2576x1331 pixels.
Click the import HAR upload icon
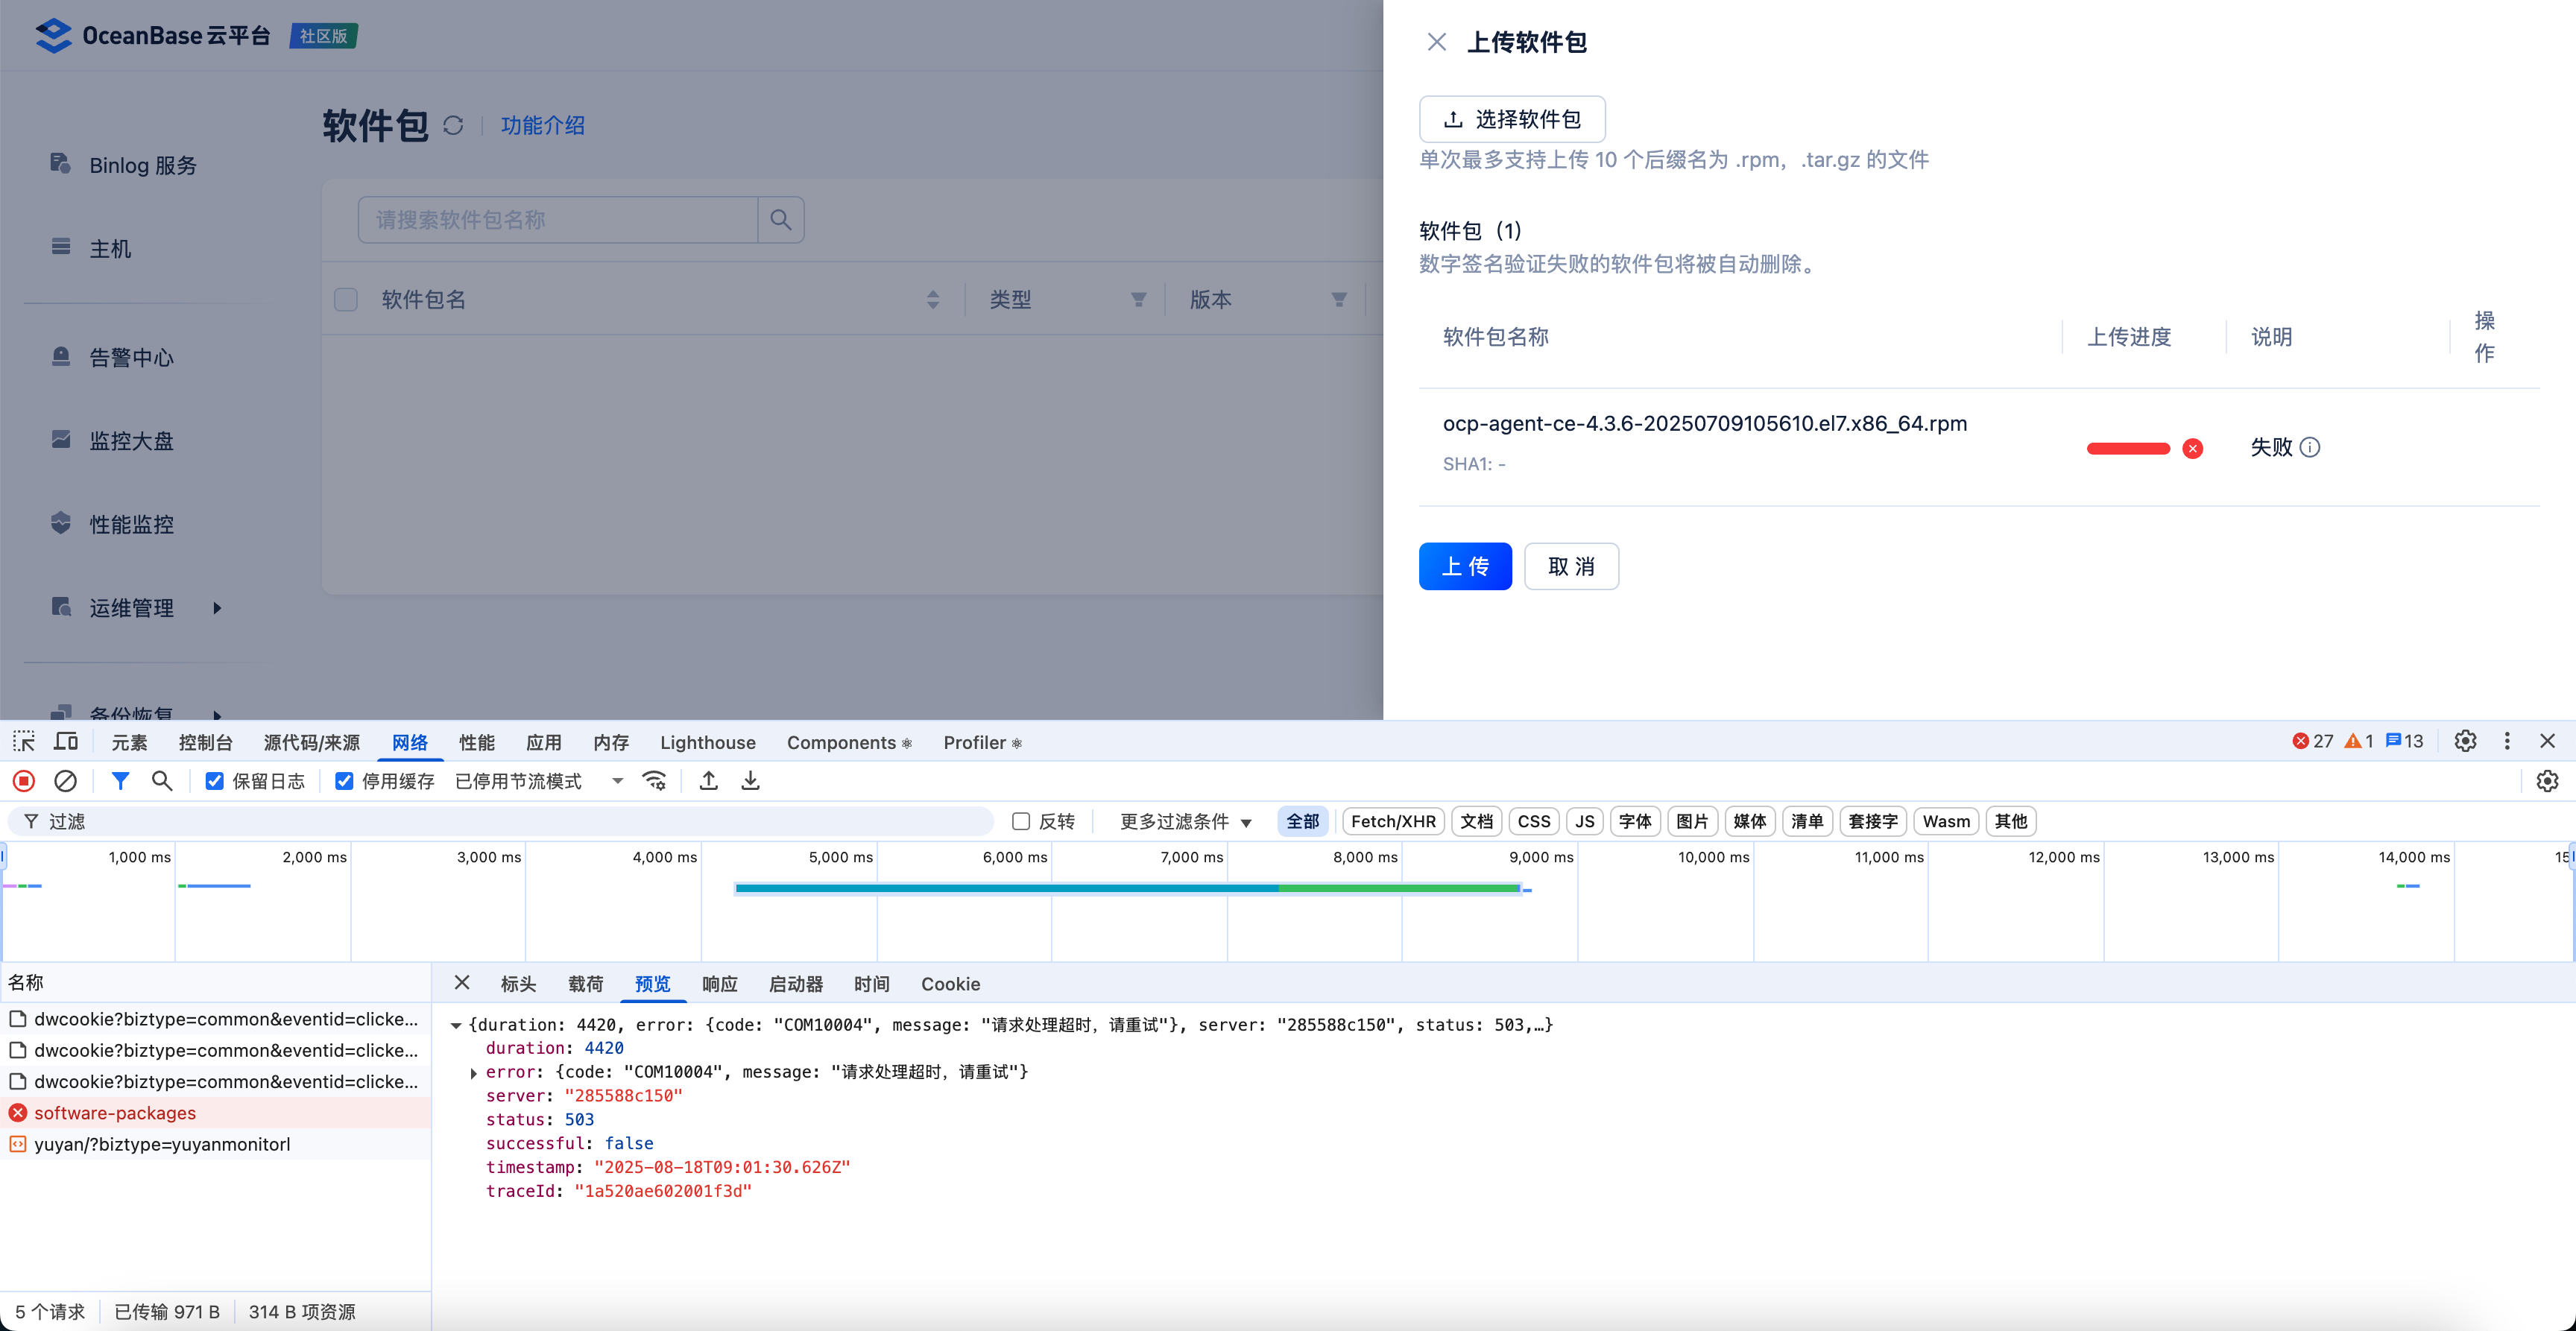pyautogui.click(x=708, y=781)
